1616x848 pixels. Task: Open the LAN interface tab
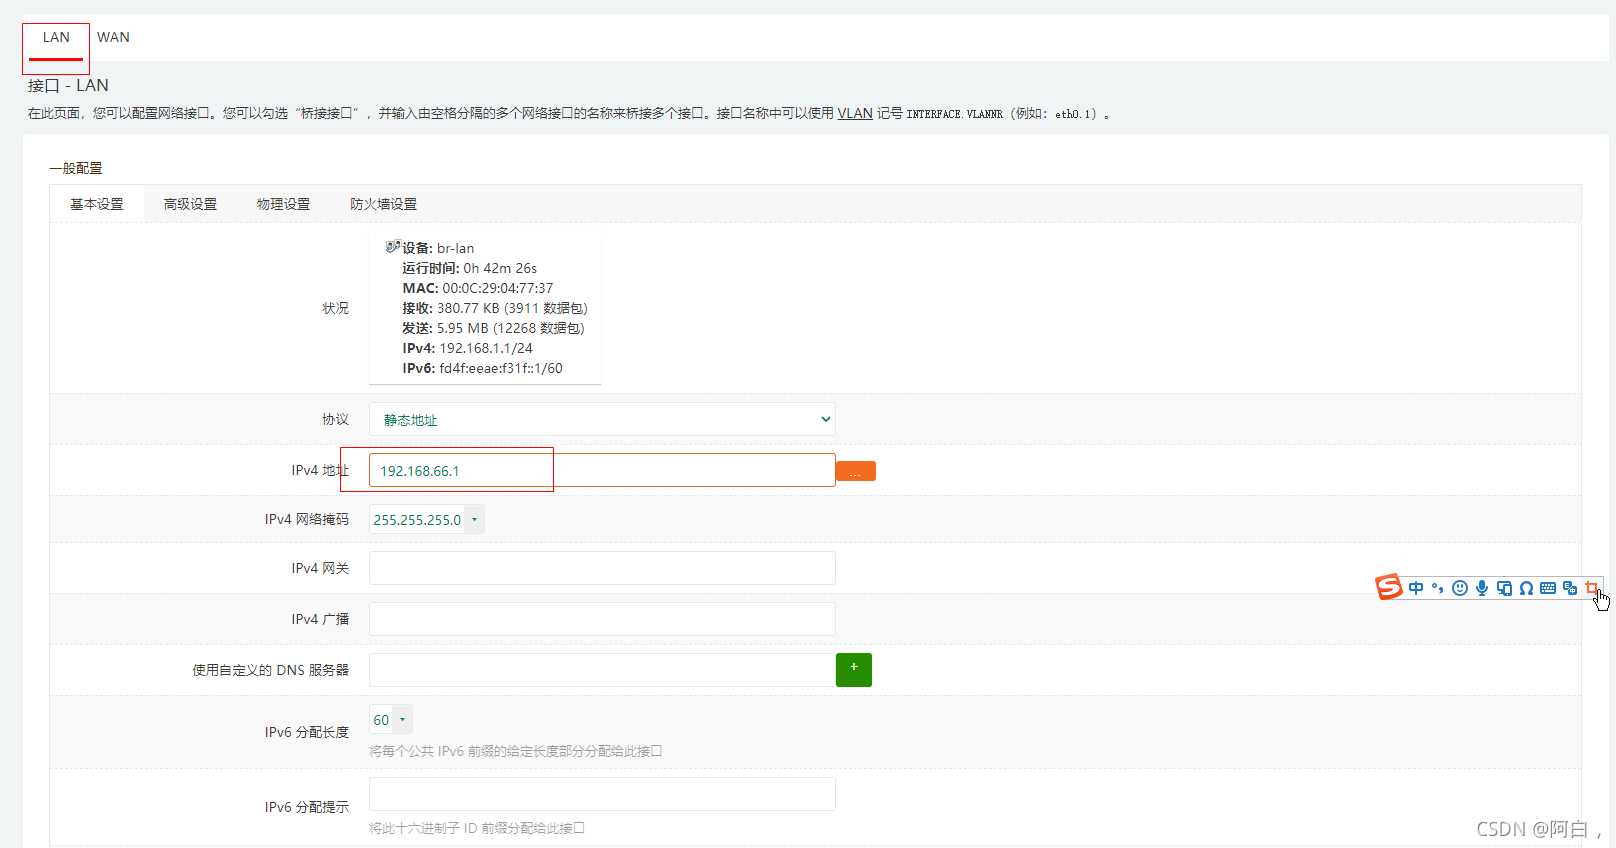click(x=56, y=38)
